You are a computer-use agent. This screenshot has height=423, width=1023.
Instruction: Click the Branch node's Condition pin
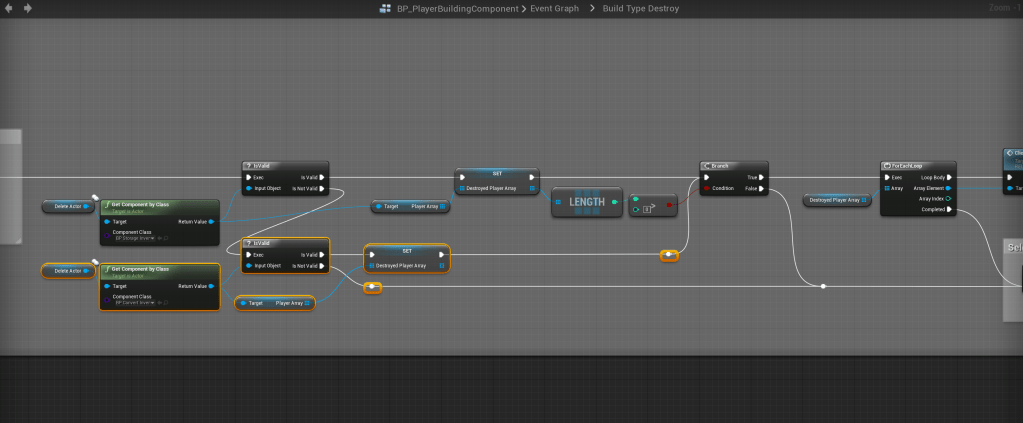point(707,187)
